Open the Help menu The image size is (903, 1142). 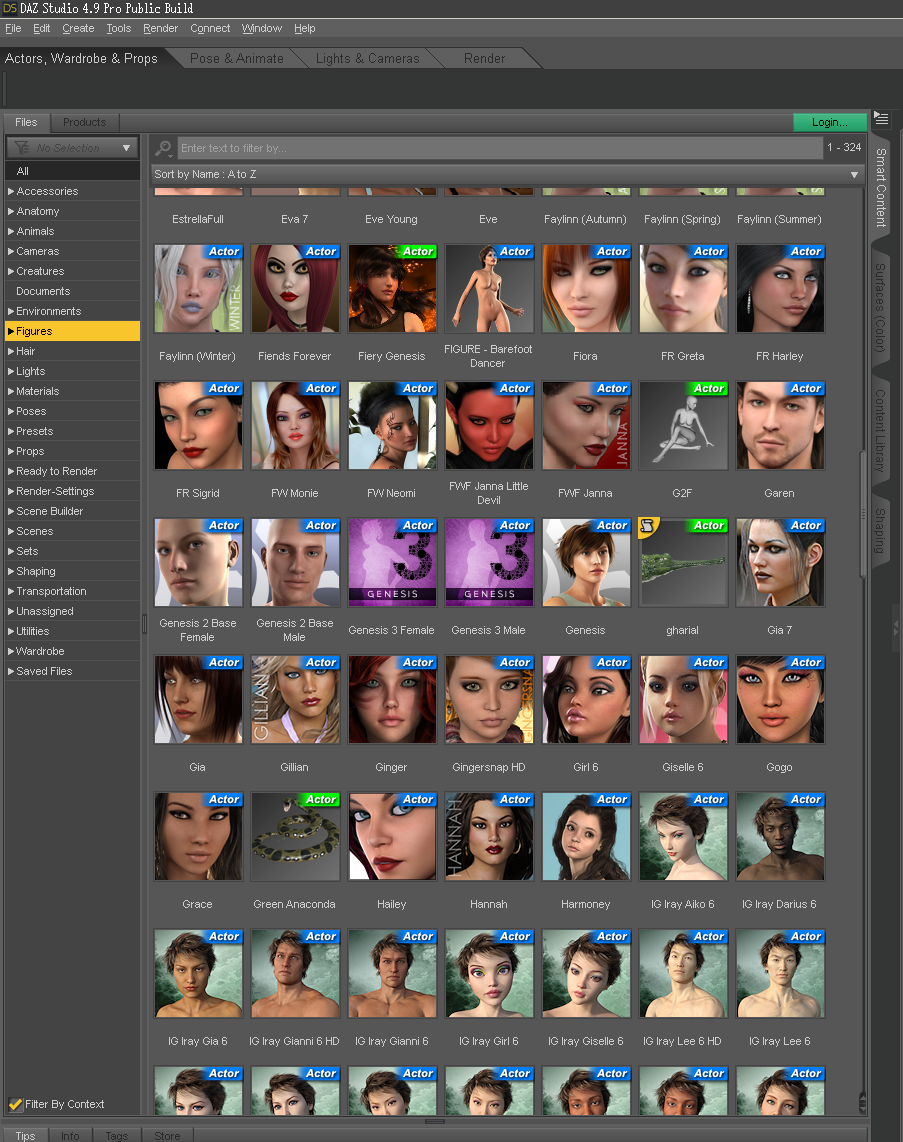click(304, 28)
